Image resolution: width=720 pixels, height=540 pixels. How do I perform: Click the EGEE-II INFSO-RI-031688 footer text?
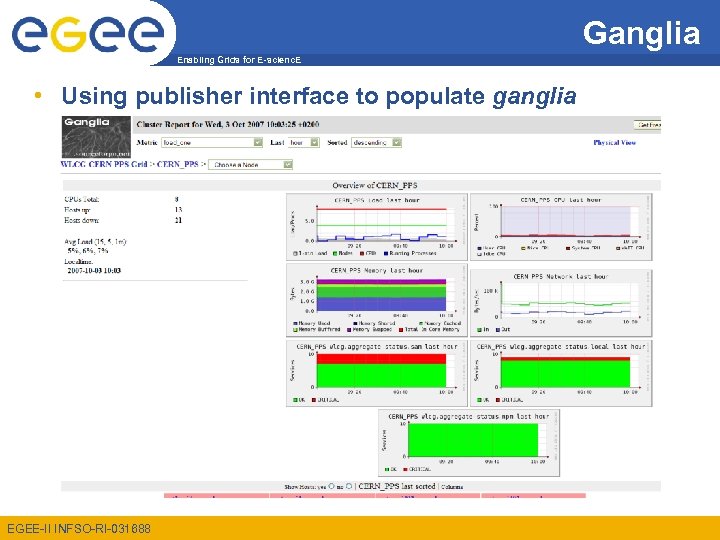(79, 529)
